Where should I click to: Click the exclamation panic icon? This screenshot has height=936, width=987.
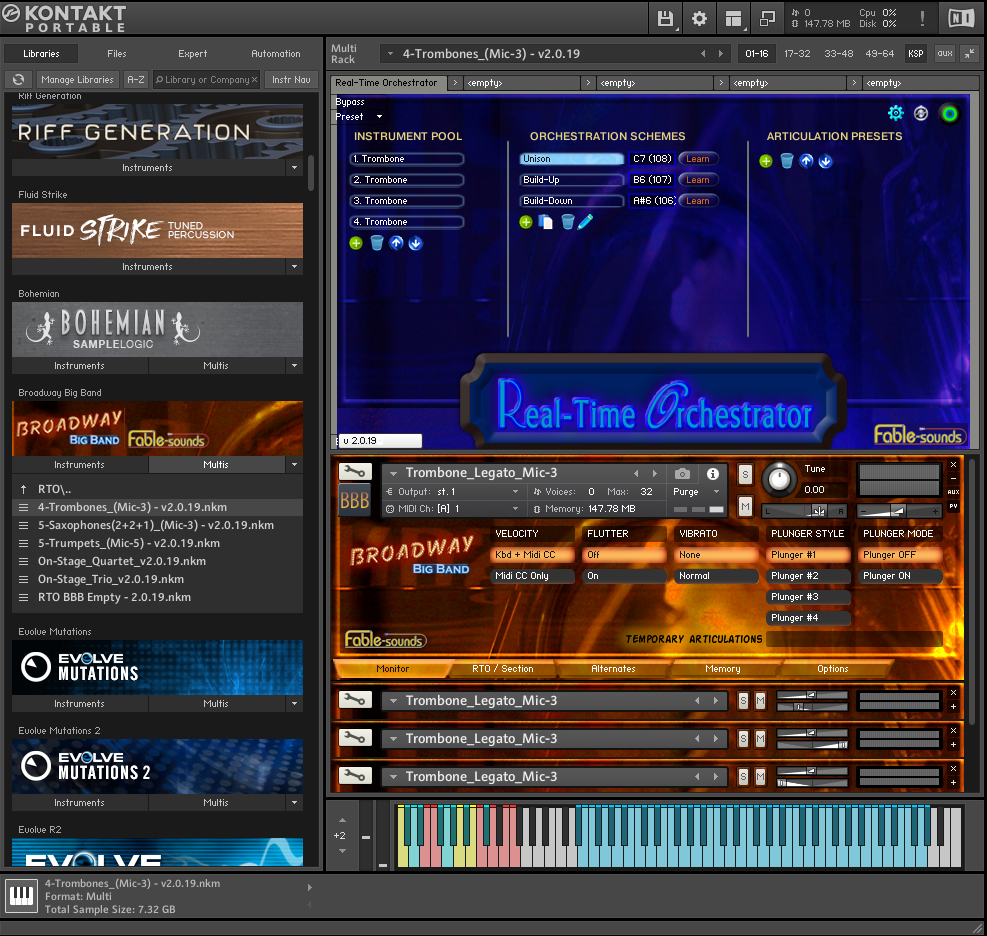click(x=922, y=18)
